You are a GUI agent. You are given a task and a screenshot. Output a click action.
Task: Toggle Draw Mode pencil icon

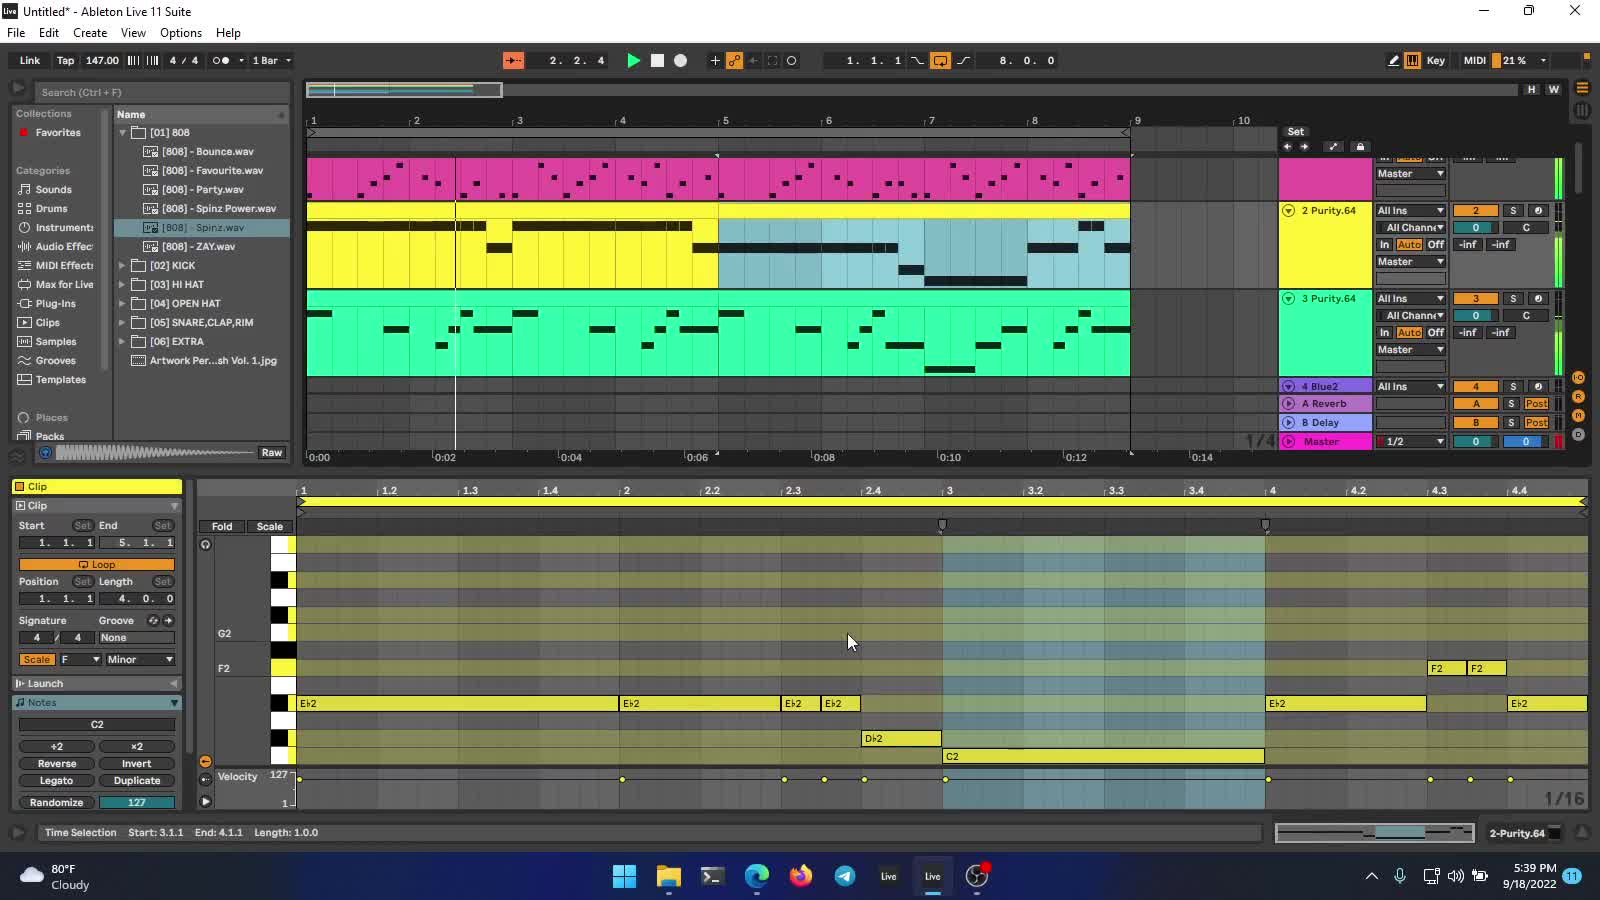(x=1393, y=60)
